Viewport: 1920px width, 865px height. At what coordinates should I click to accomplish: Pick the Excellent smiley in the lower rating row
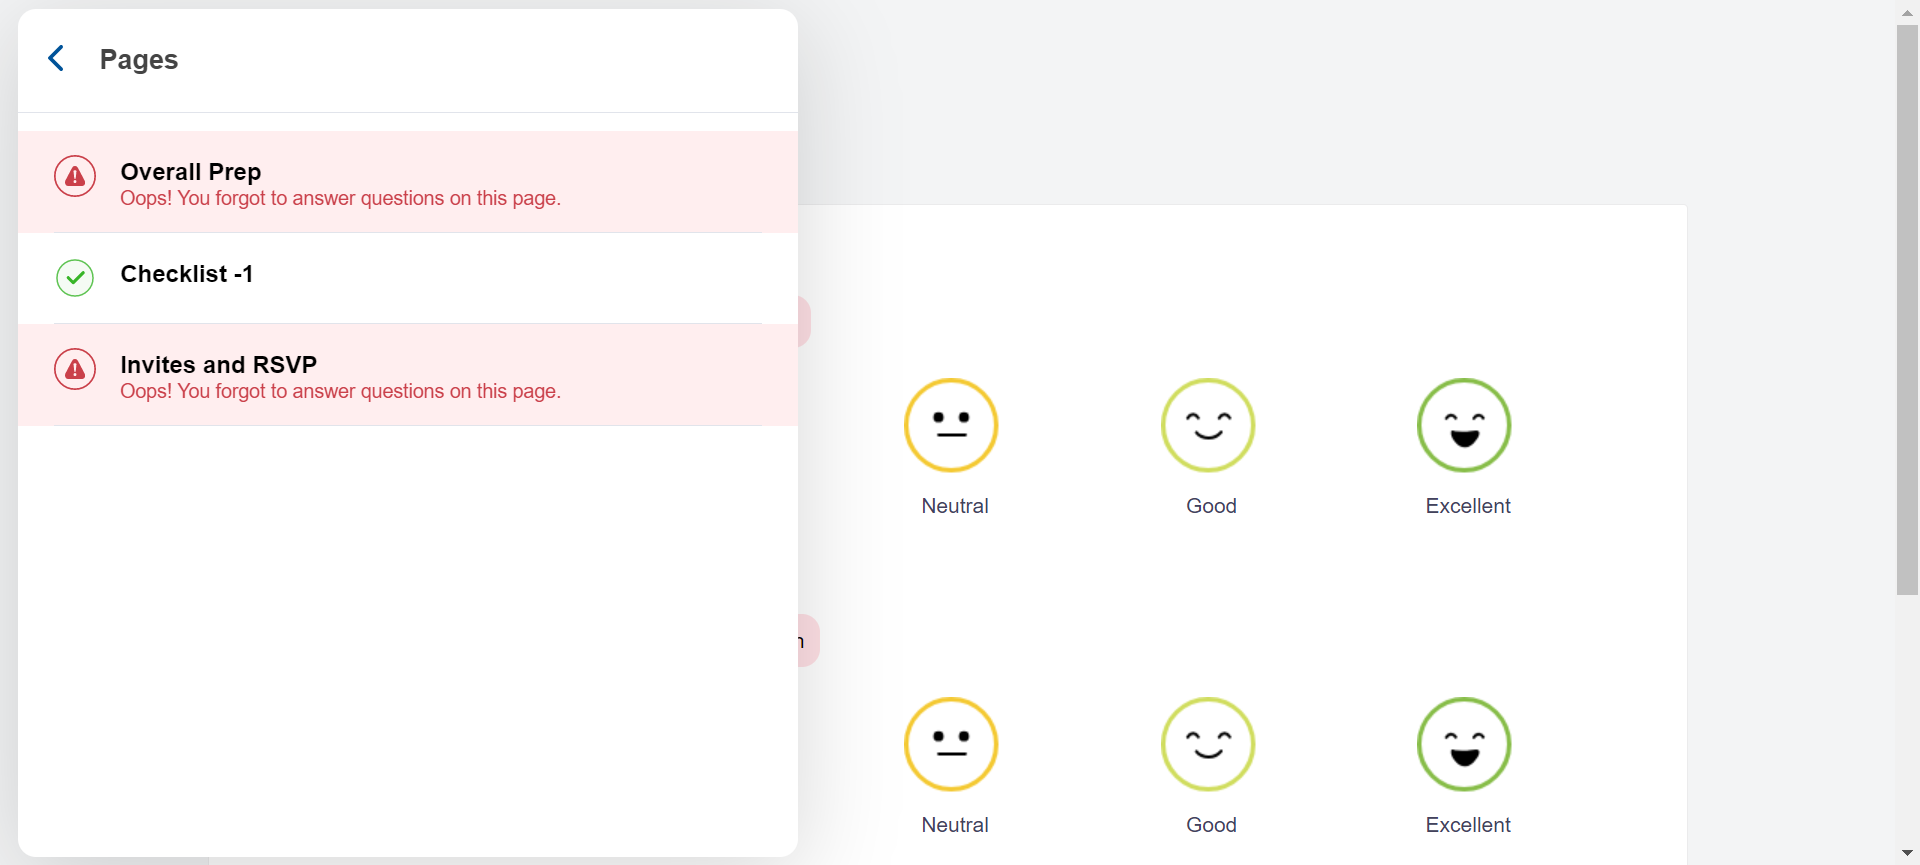(x=1464, y=744)
